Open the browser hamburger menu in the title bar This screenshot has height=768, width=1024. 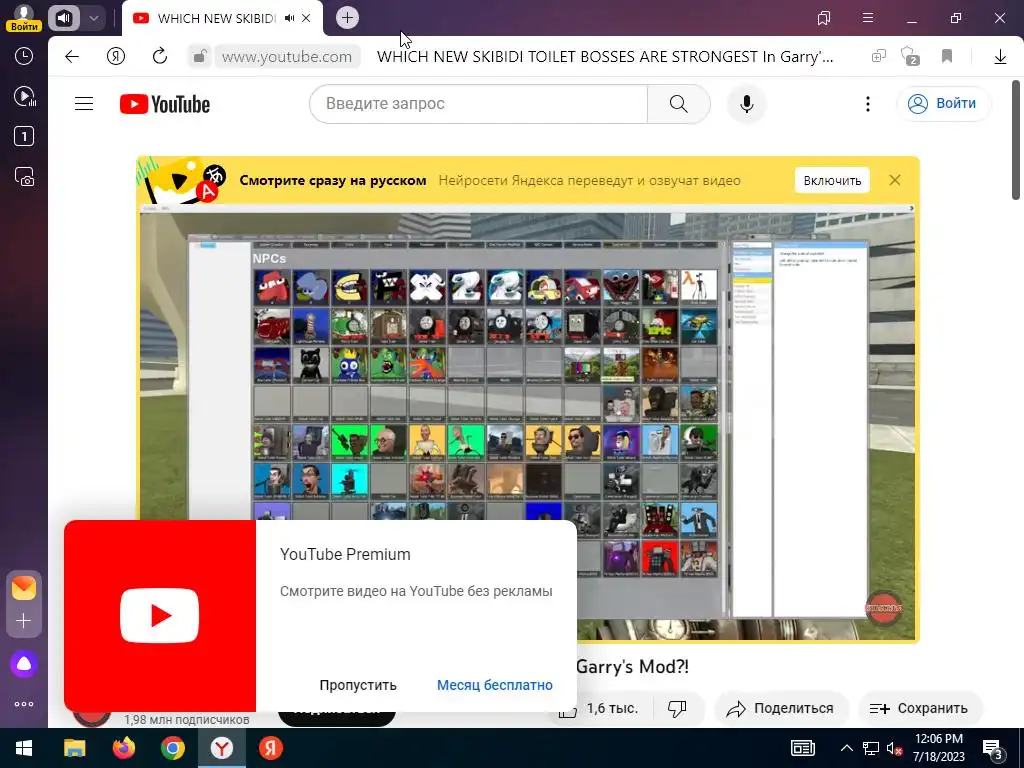click(x=868, y=18)
